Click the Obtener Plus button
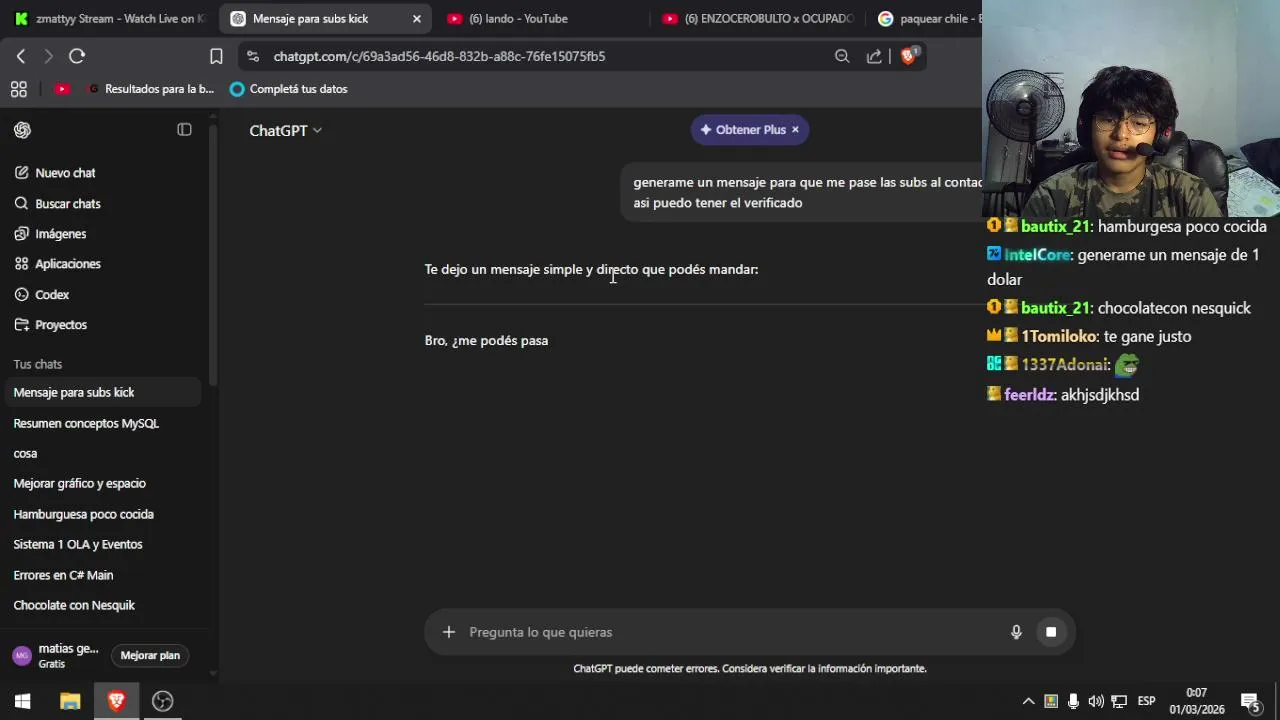This screenshot has height=720, width=1280. coord(743,130)
